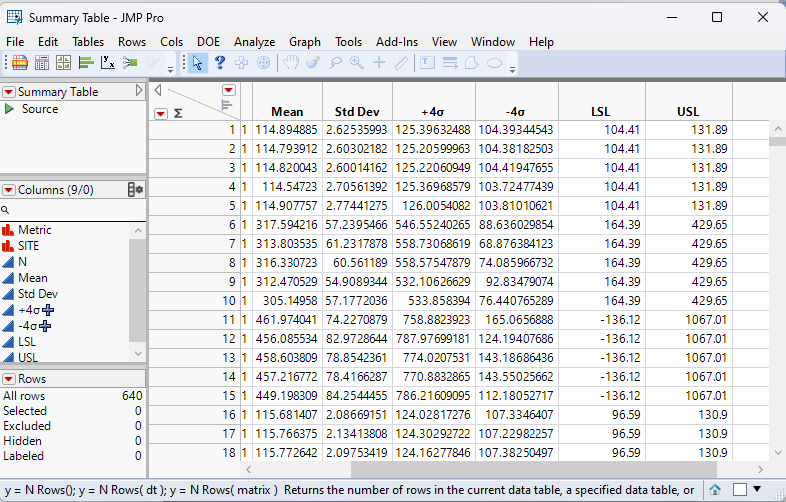Select the Oval shape tool
The width and height of the screenshot is (786, 502).
[494, 63]
